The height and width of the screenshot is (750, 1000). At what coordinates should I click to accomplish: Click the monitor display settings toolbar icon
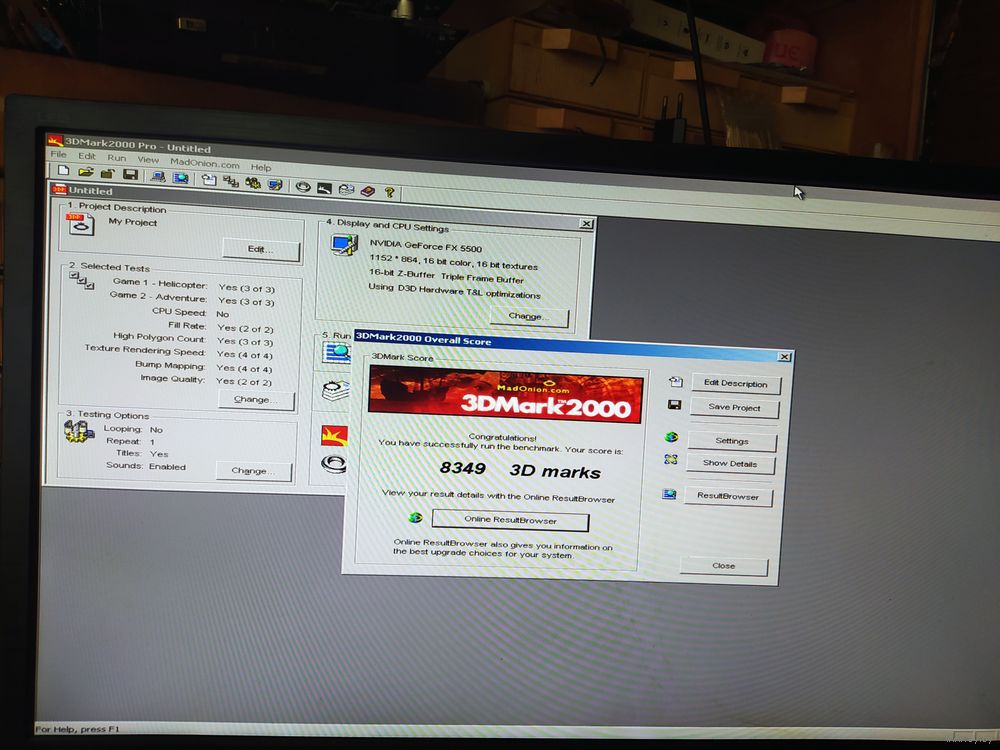tap(275, 184)
